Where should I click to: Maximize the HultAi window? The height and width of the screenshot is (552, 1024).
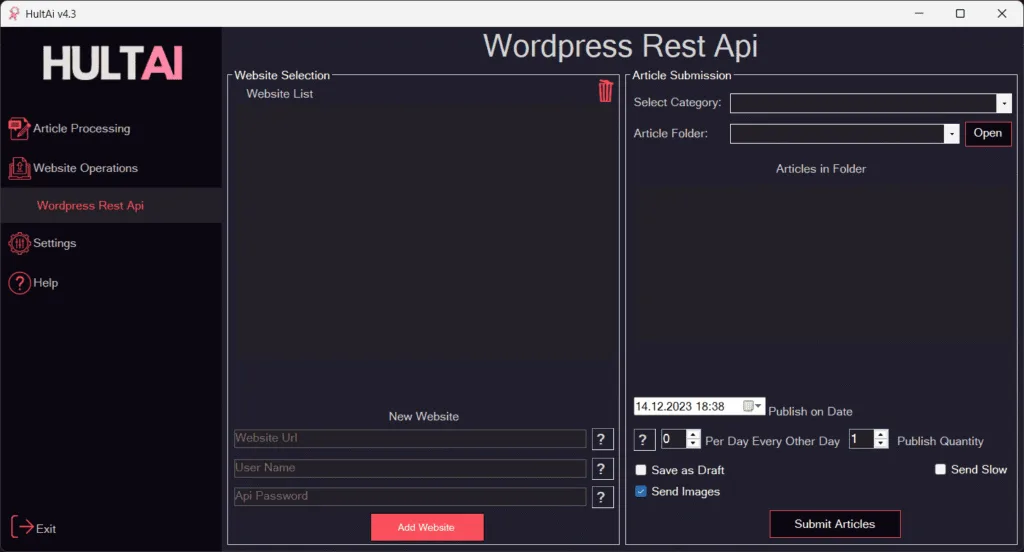click(960, 13)
